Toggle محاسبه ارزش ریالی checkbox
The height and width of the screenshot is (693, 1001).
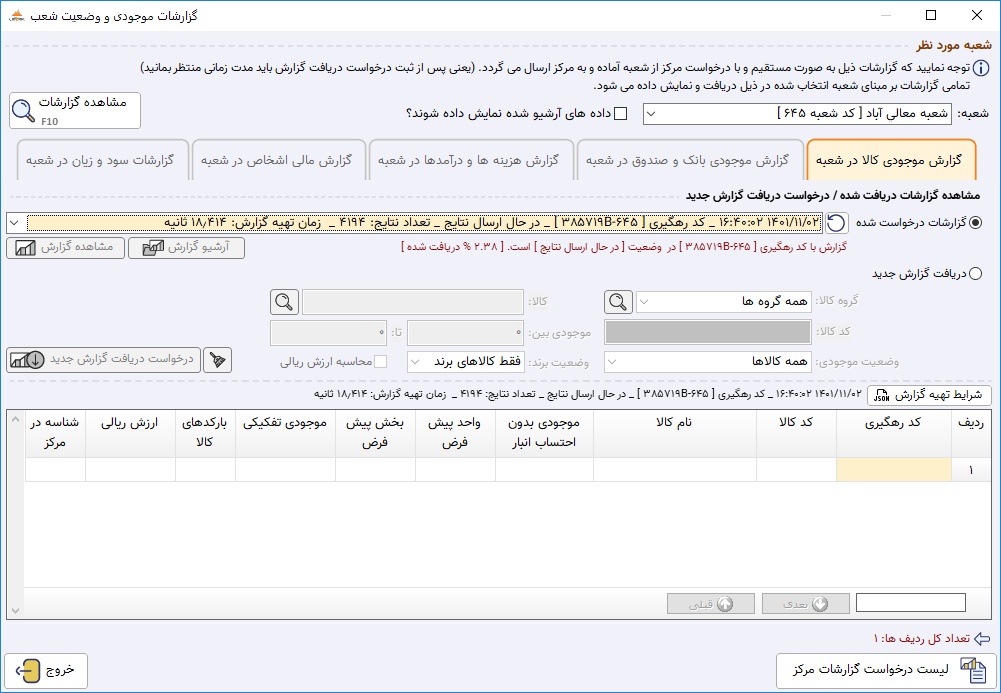[x=380, y=362]
